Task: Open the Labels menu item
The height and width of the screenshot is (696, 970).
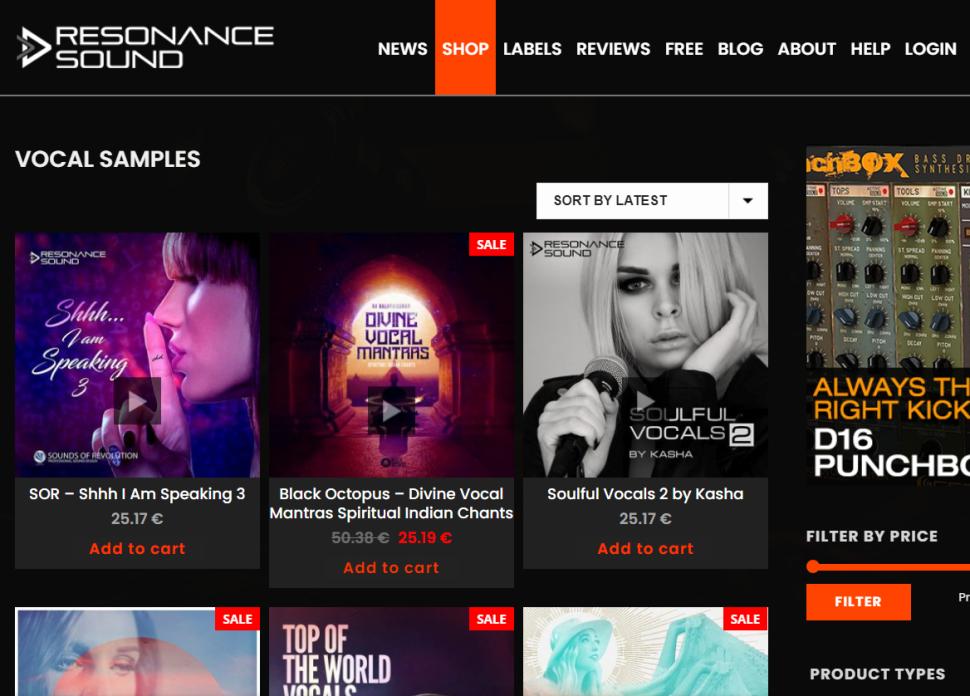Action: coord(533,49)
